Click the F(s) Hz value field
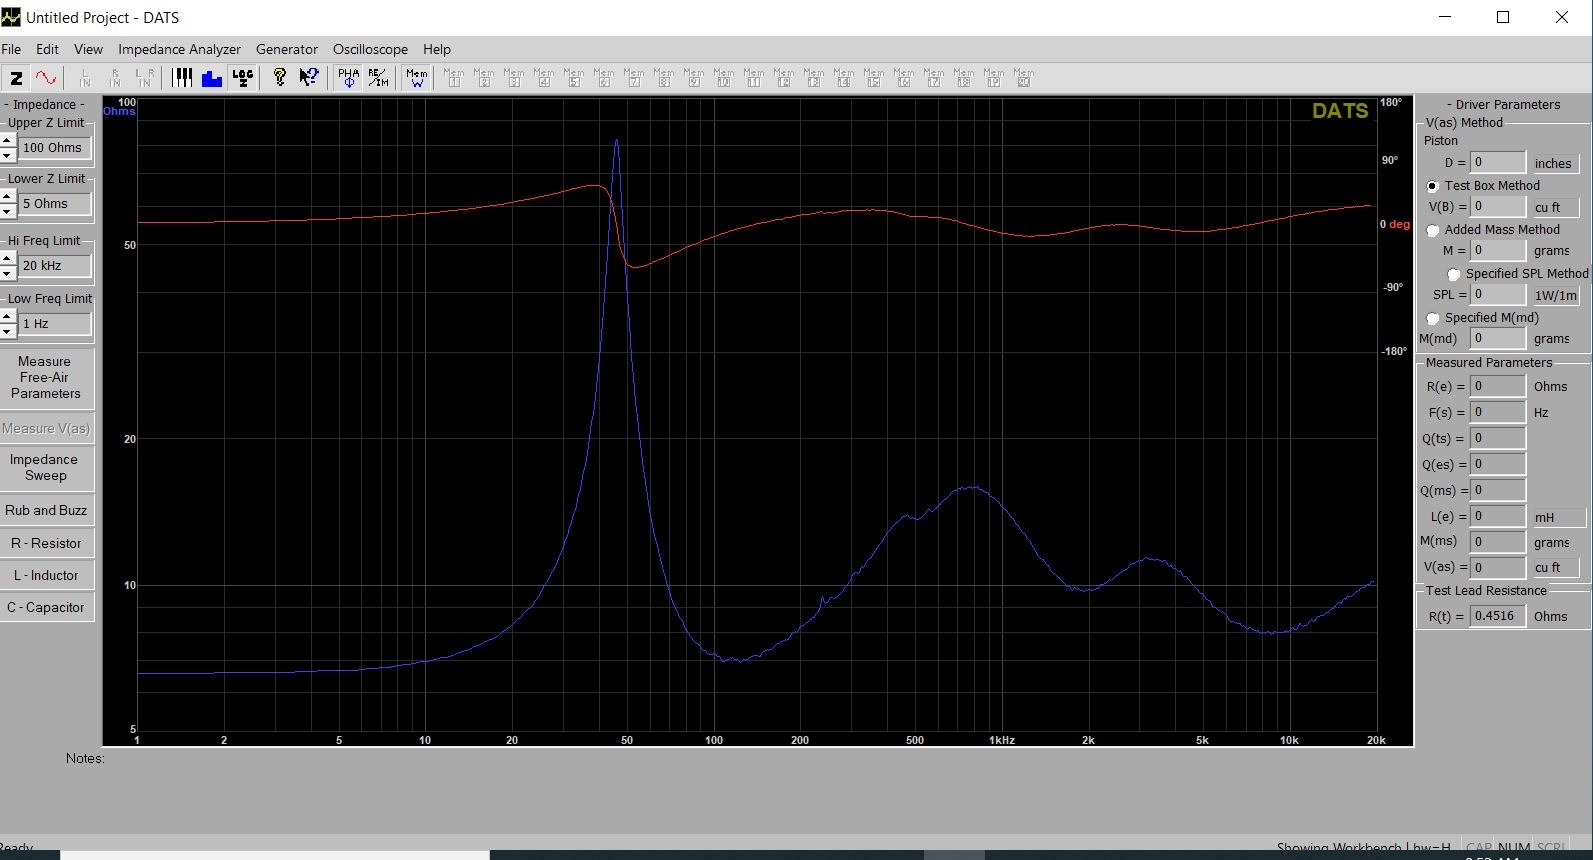 pos(1498,412)
